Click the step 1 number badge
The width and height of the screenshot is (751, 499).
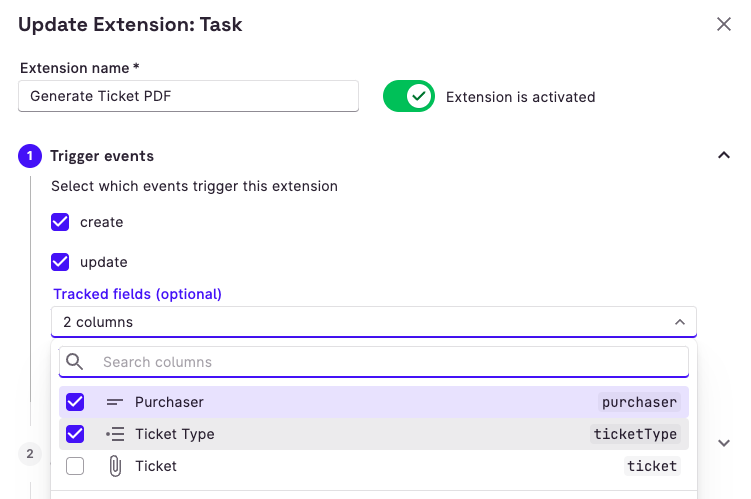(30, 156)
